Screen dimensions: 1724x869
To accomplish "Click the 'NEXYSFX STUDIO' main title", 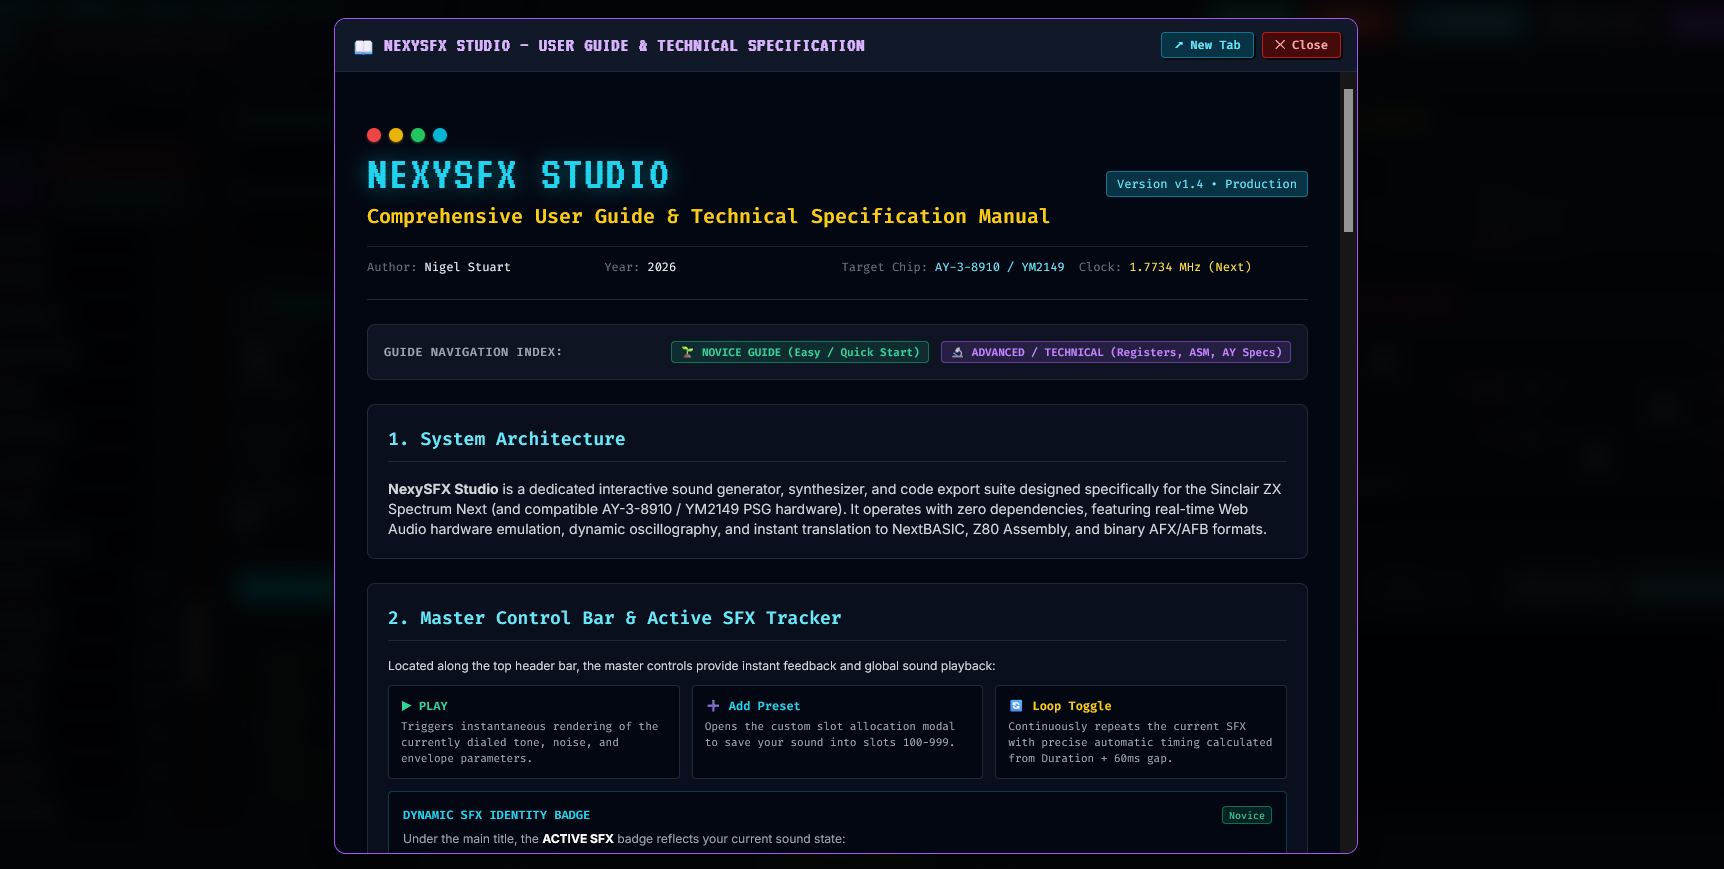I will tap(518, 175).
